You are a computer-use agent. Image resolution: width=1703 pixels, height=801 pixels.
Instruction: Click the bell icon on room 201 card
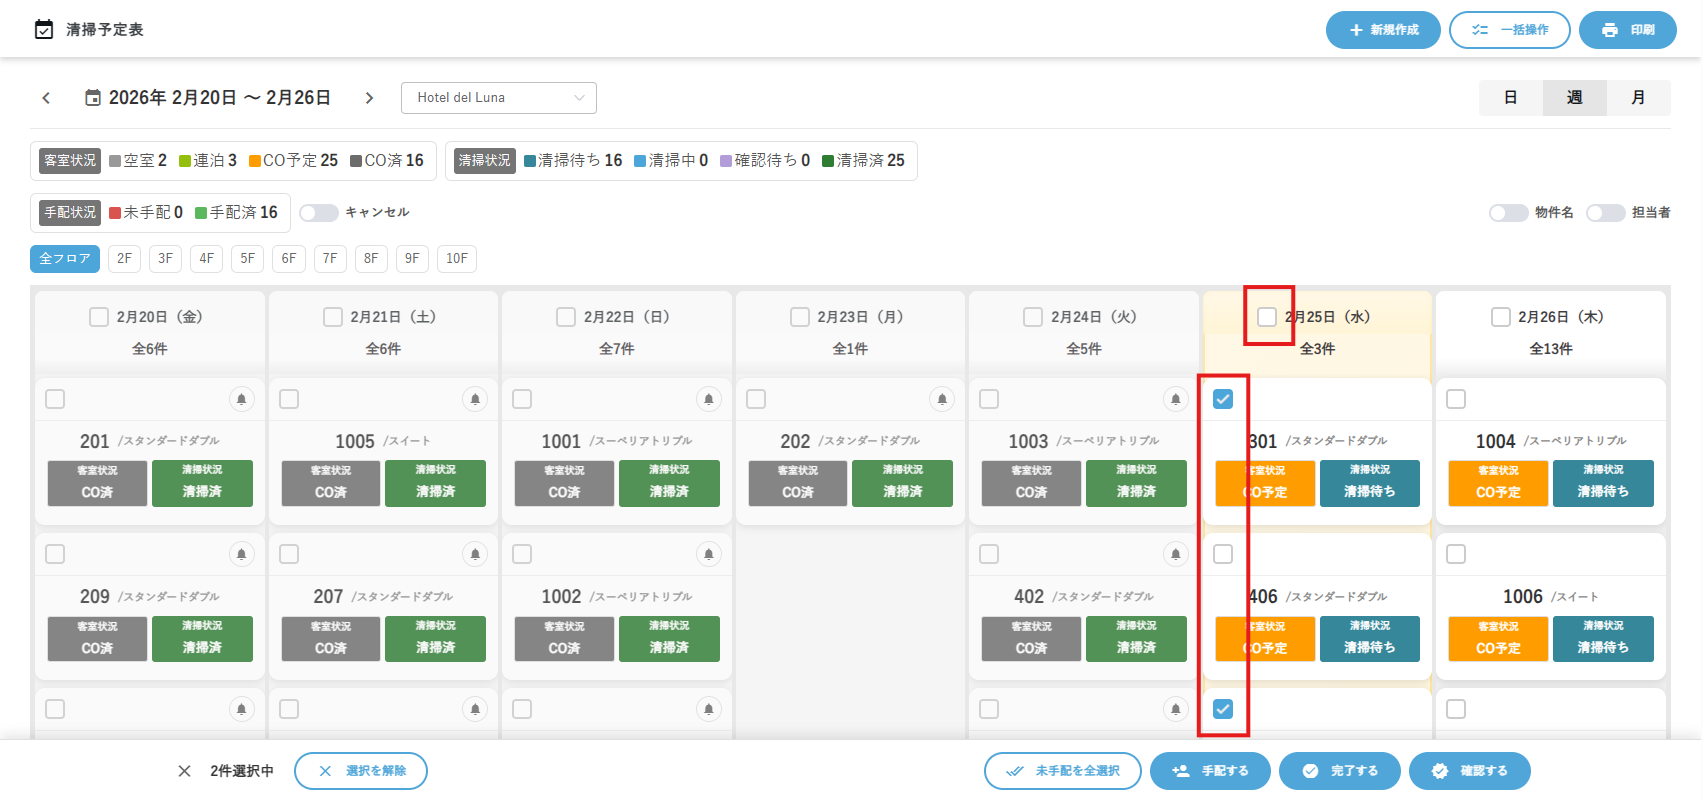coord(241,399)
